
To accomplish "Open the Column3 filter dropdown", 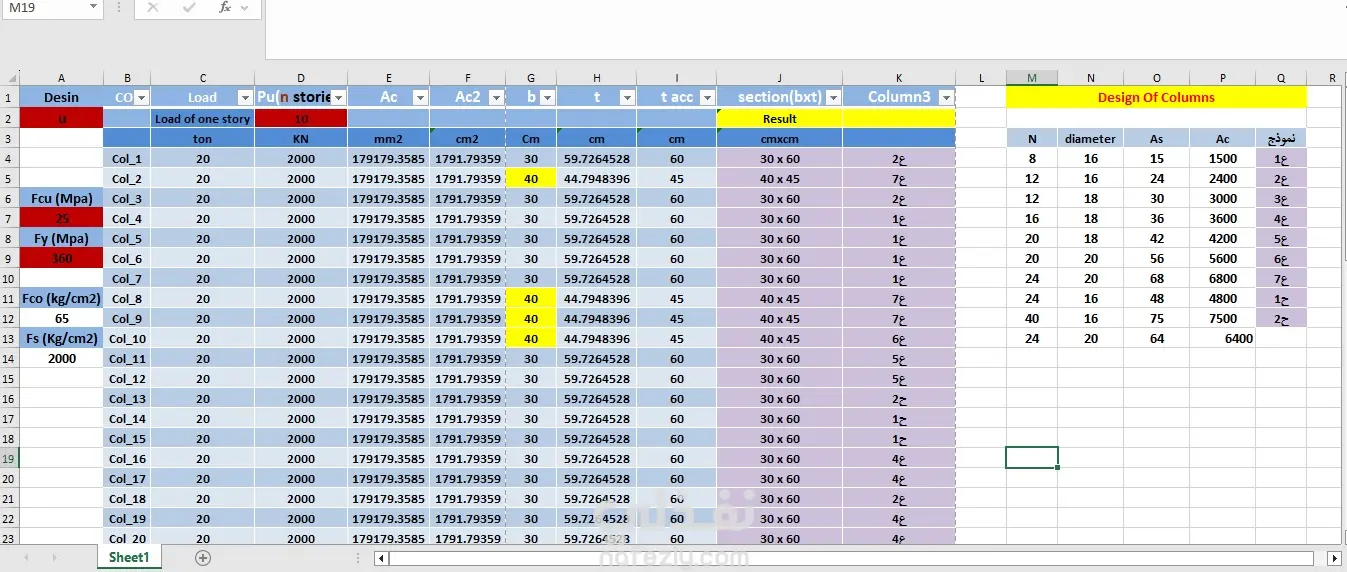I will [946, 97].
